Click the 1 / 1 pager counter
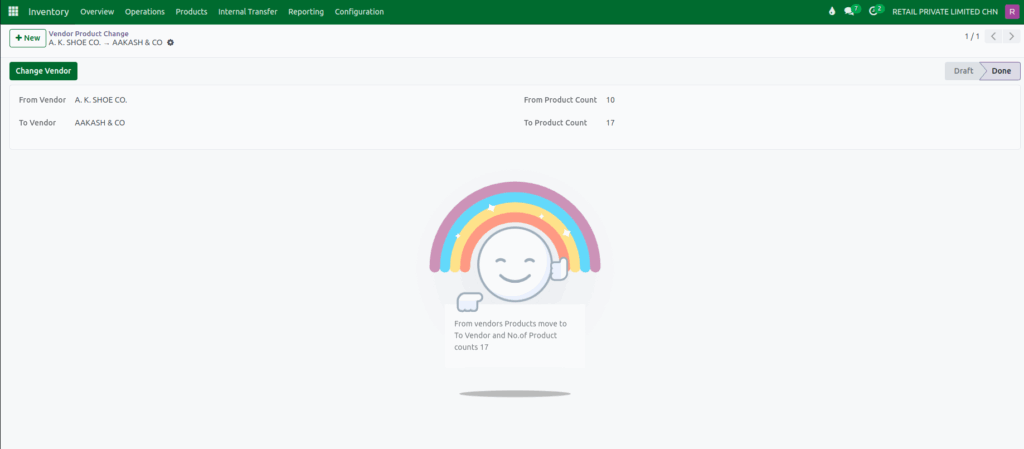Viewport: 1024px width, 449px height. pyautogui.click(x=972, y=37)
